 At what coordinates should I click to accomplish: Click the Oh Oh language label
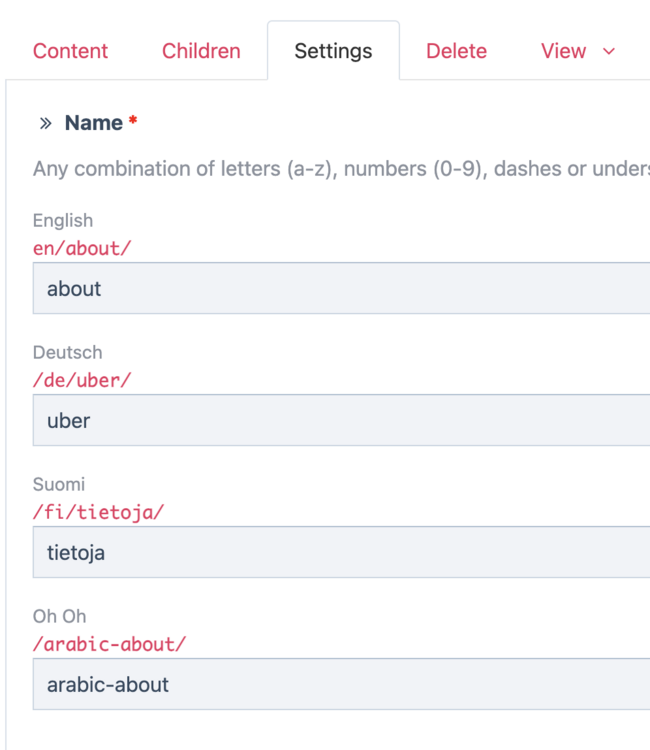pyautogui.click(x=59, y=616)
